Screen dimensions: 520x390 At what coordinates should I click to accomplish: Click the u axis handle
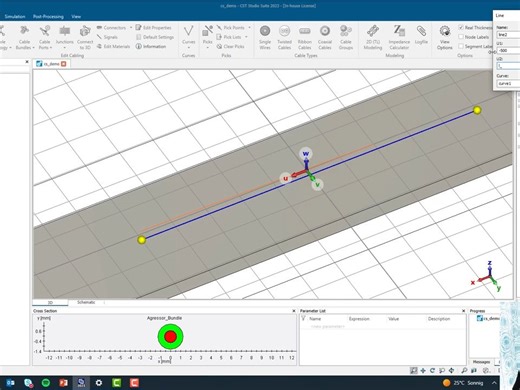pos(285,178)
